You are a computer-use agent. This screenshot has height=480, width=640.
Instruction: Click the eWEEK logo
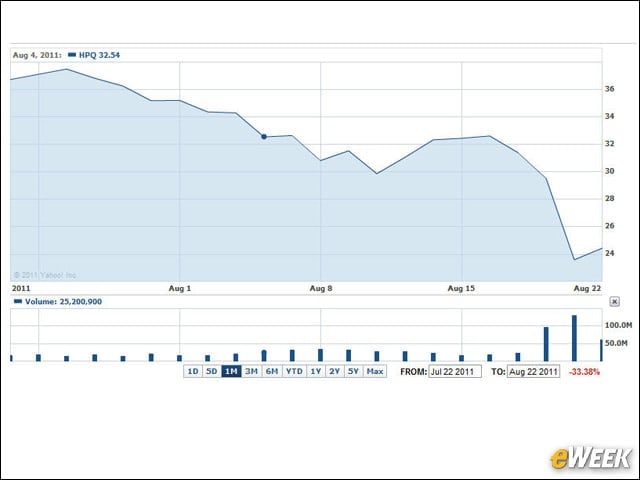pos(591,458)
